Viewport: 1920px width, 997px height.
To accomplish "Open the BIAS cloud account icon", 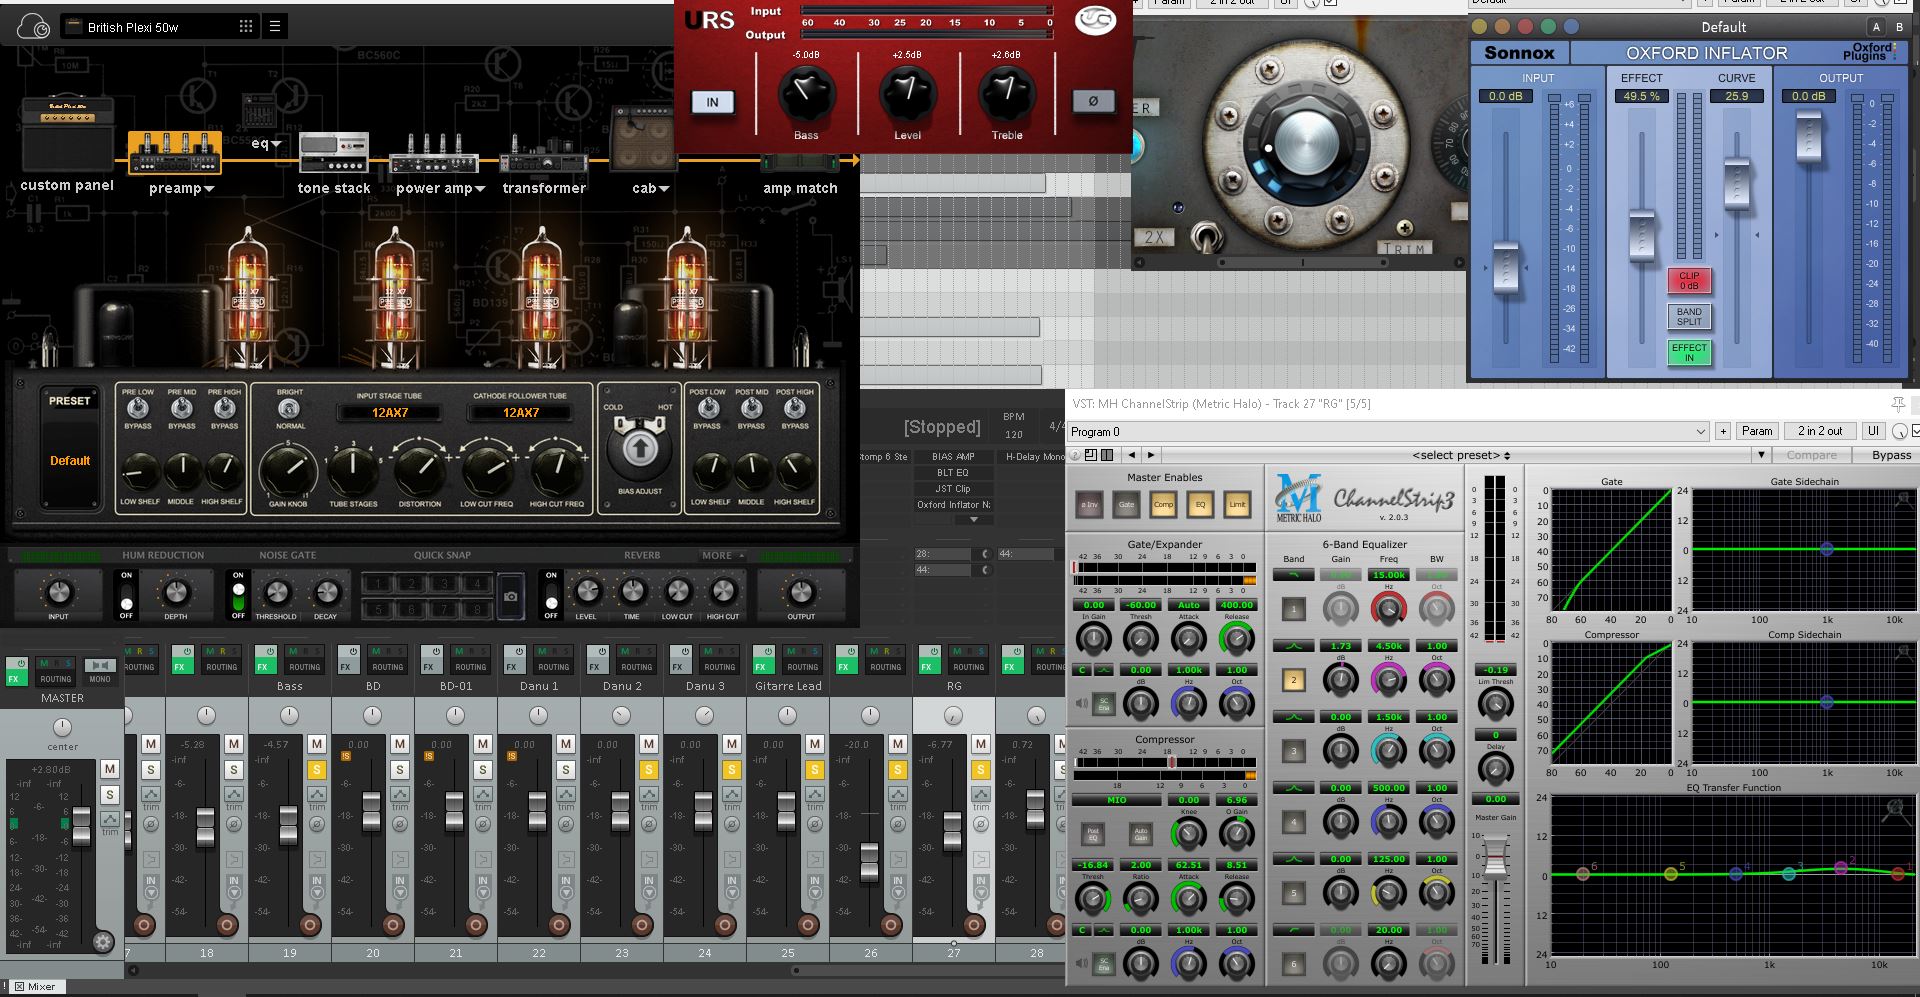I will point(33,26).
